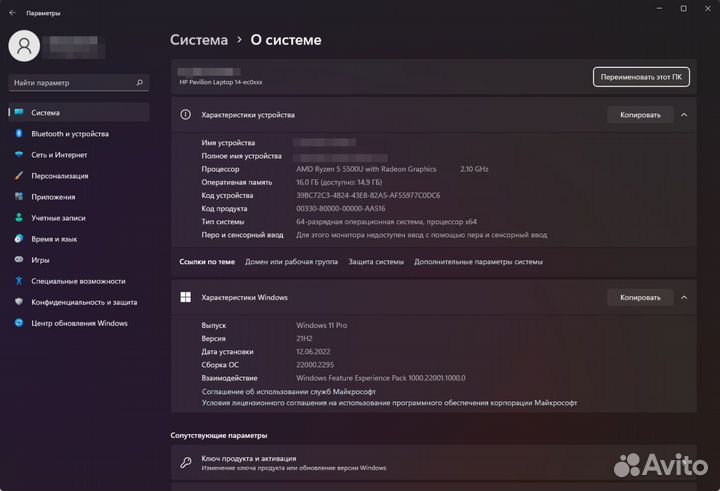This screenshot has width=720, height=491.
Task: Click the search magnifier icon
Action: coord(140,83)
